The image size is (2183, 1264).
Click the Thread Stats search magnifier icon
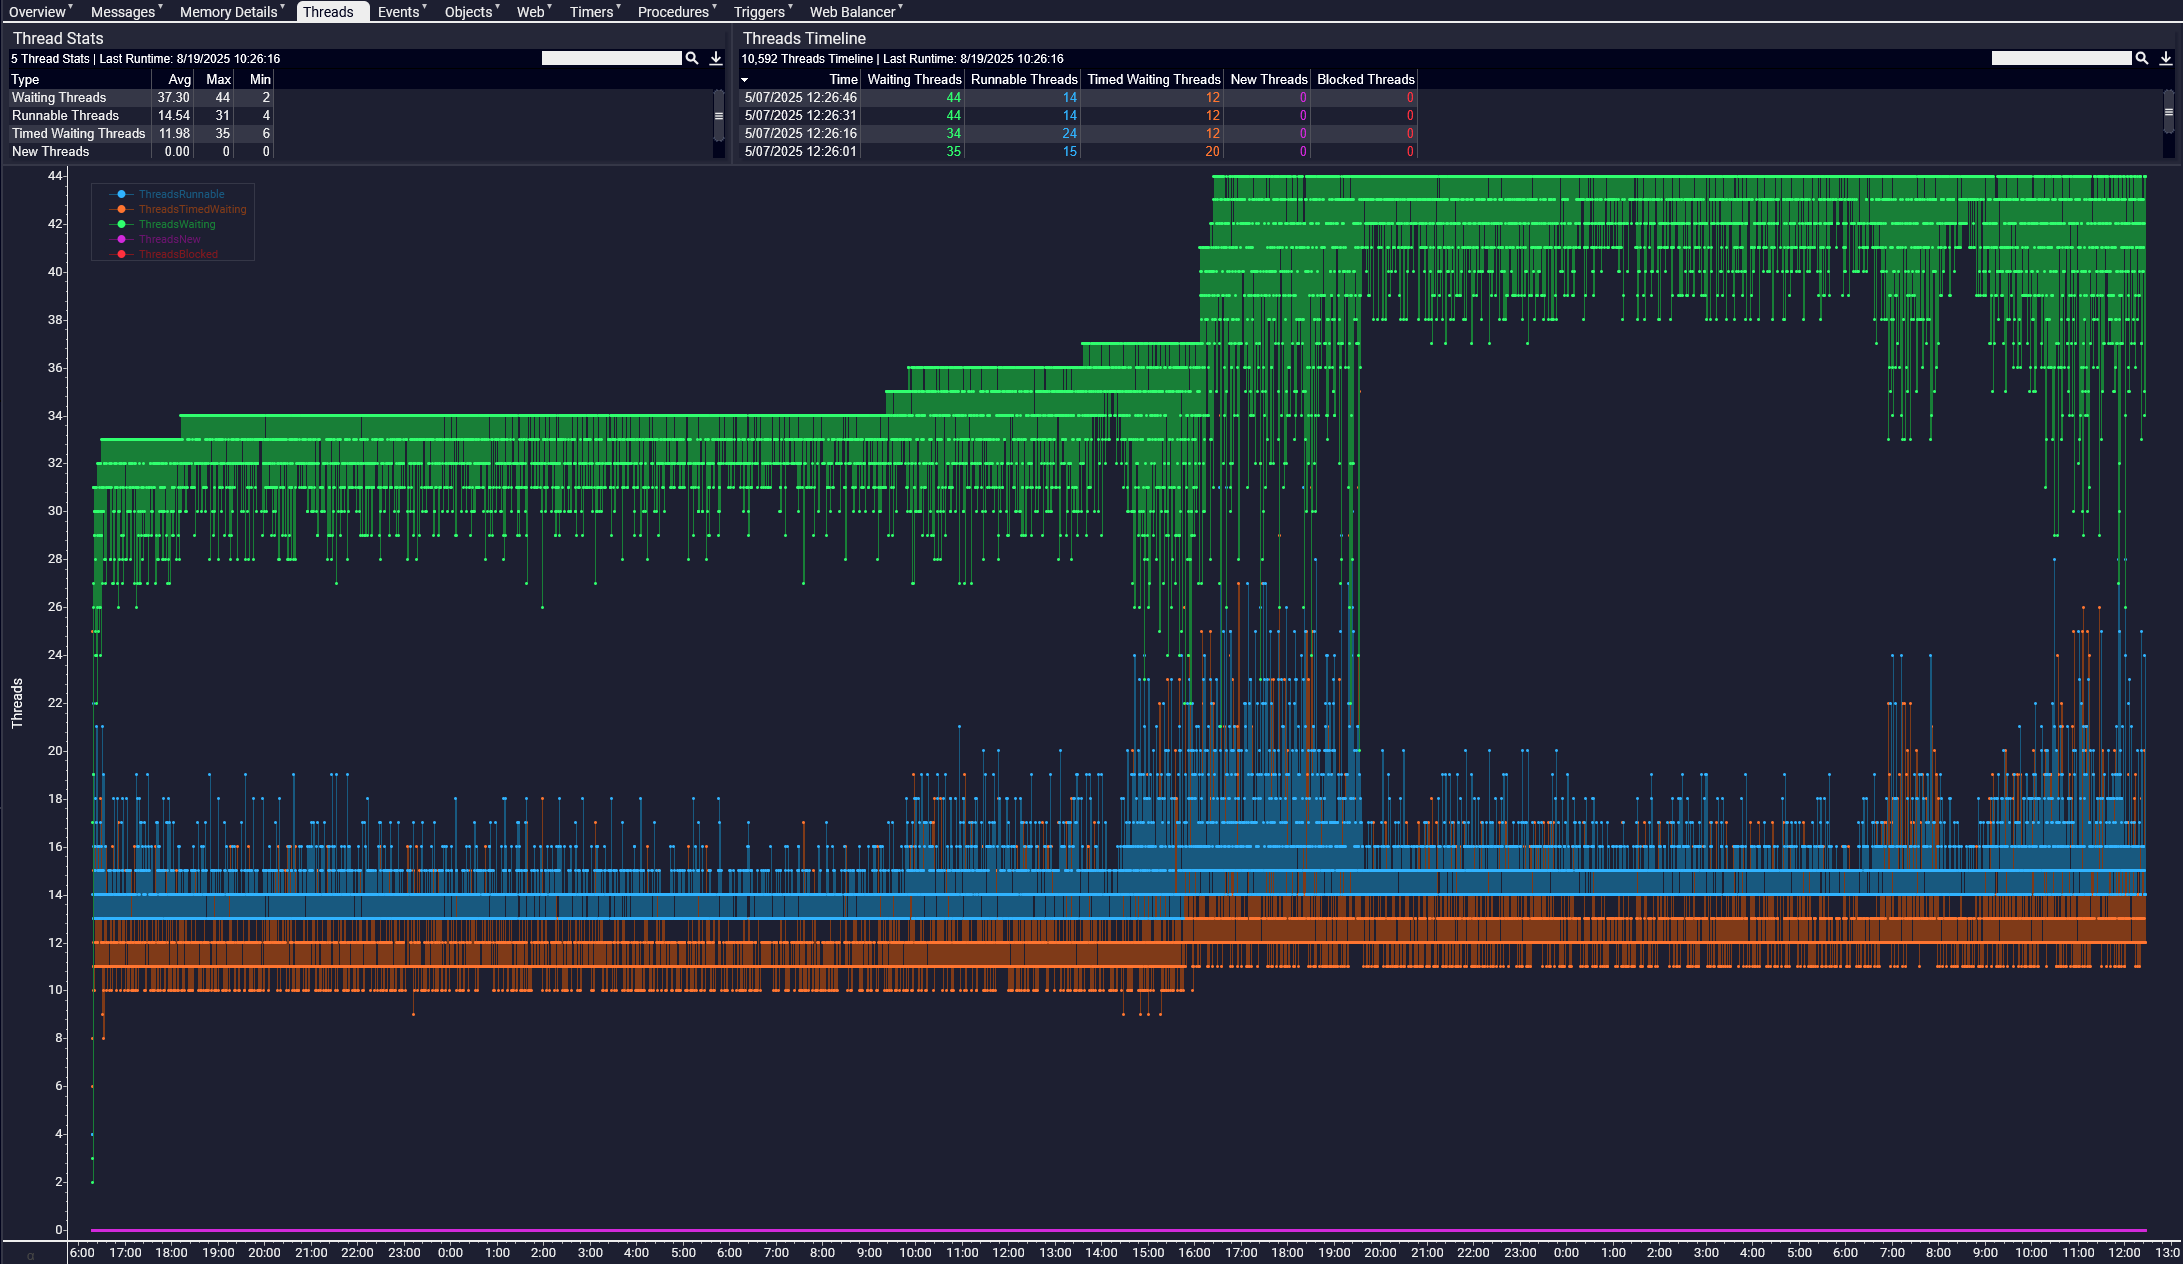point(691,58)
